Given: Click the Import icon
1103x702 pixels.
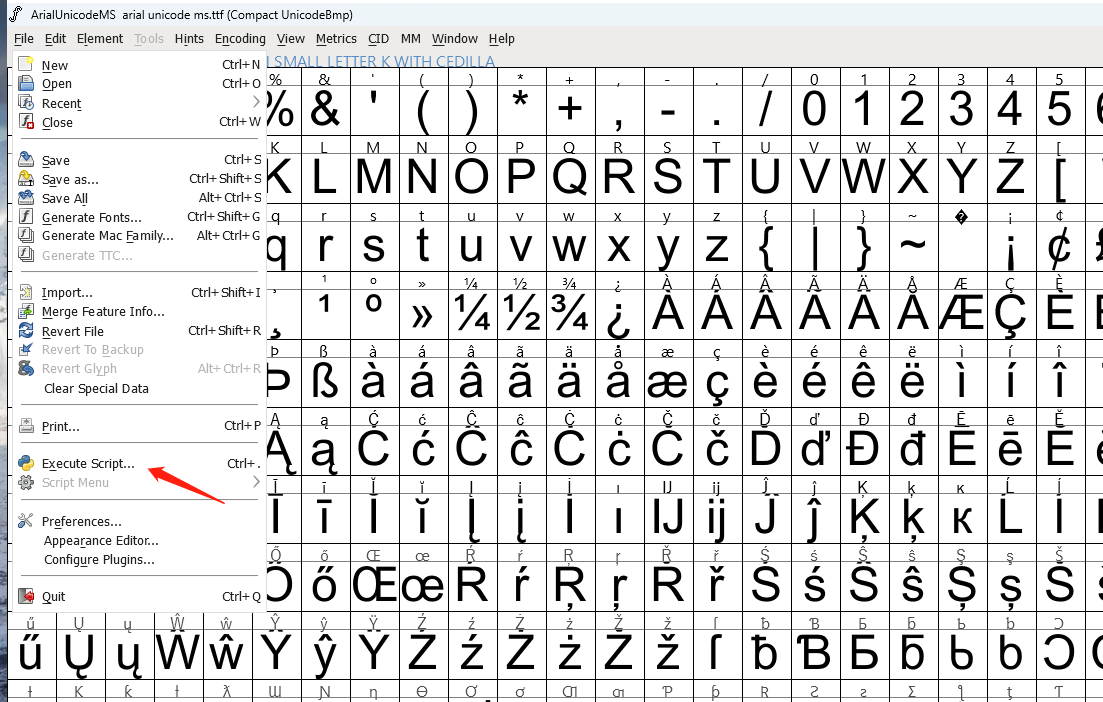Looking at the screenshot, I should pos(26,292).
